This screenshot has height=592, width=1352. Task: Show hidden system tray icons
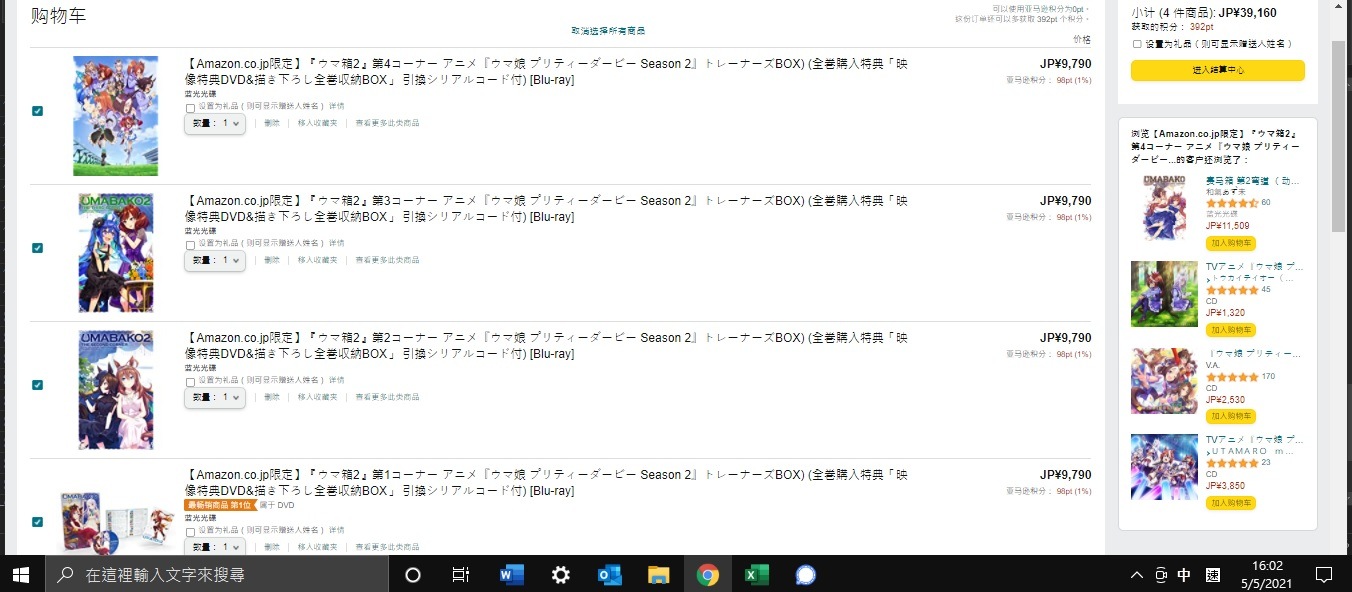(x=1136, y=575)
